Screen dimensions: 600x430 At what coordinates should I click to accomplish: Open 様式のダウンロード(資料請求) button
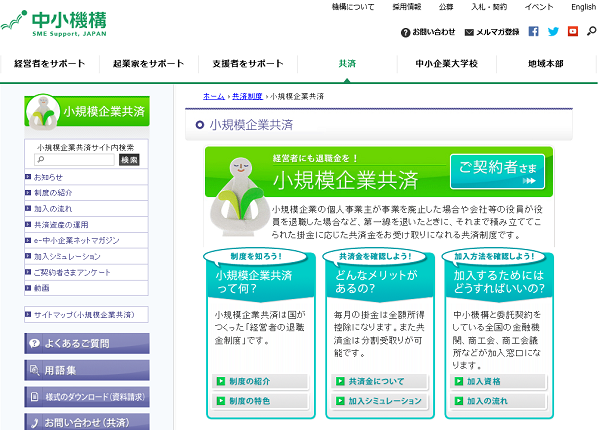87,397
